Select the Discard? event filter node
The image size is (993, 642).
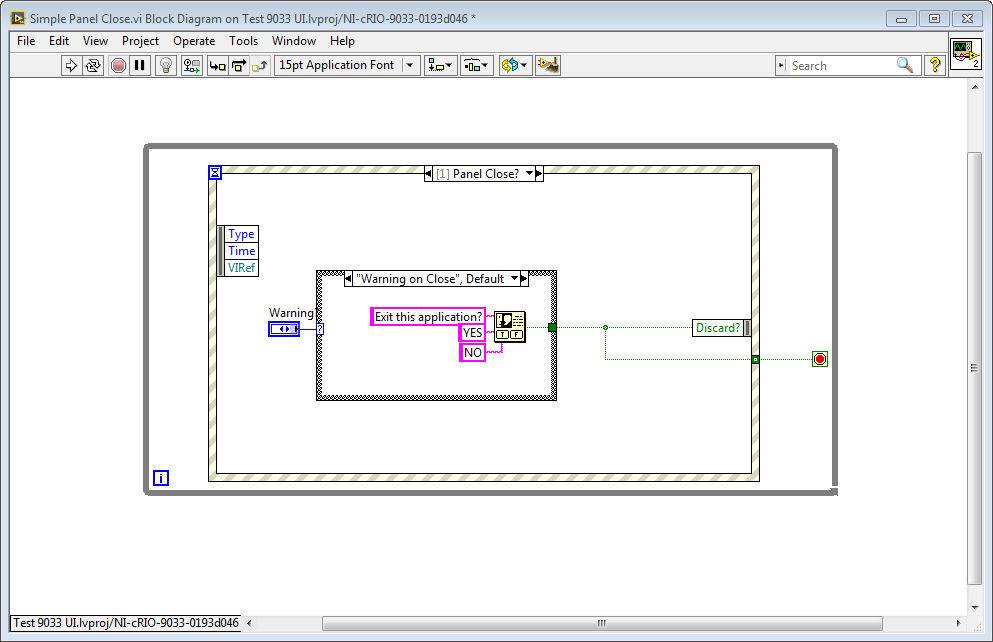pos(720,328)
